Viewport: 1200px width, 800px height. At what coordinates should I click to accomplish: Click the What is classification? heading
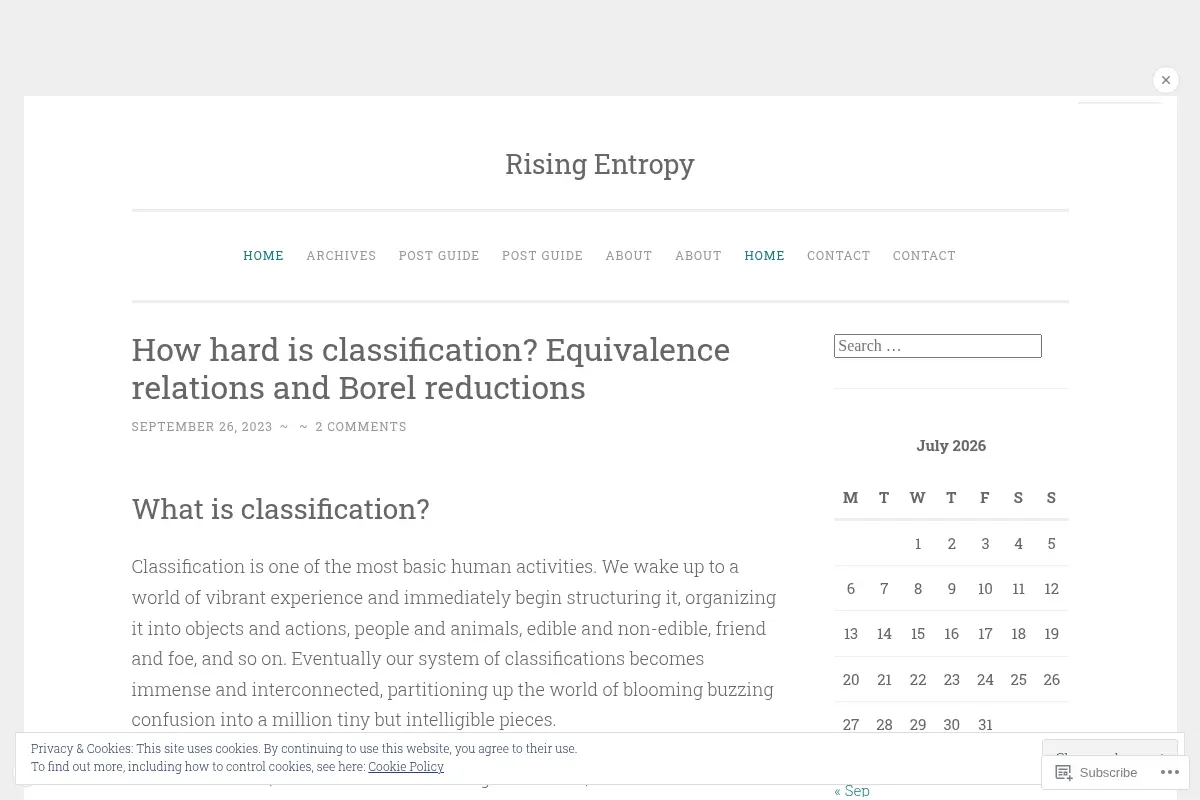[x=280, y=508]
